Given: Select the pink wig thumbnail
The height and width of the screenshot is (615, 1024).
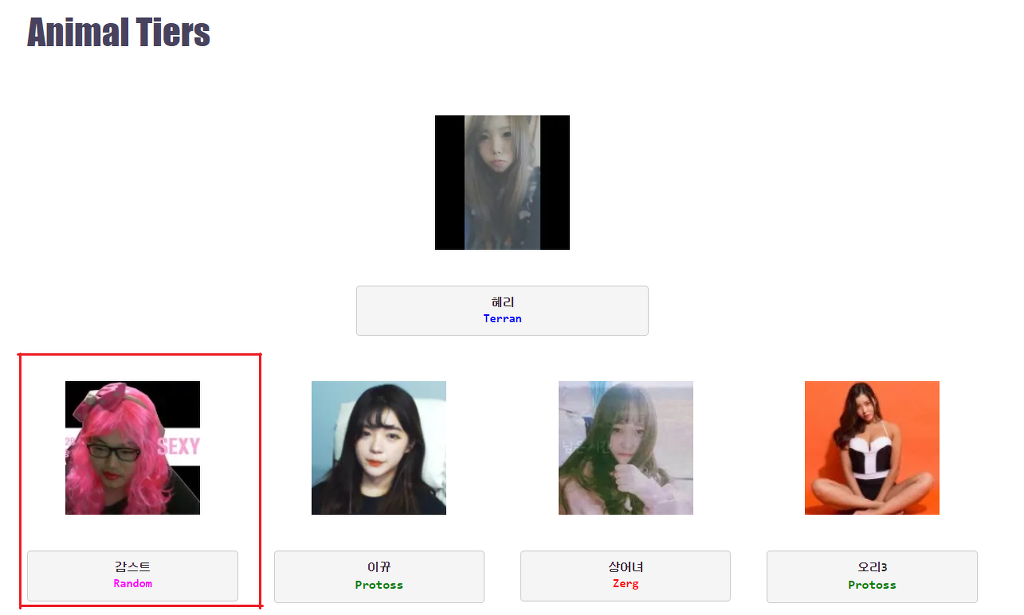Looking at the screenshot, I should (133, 448).
